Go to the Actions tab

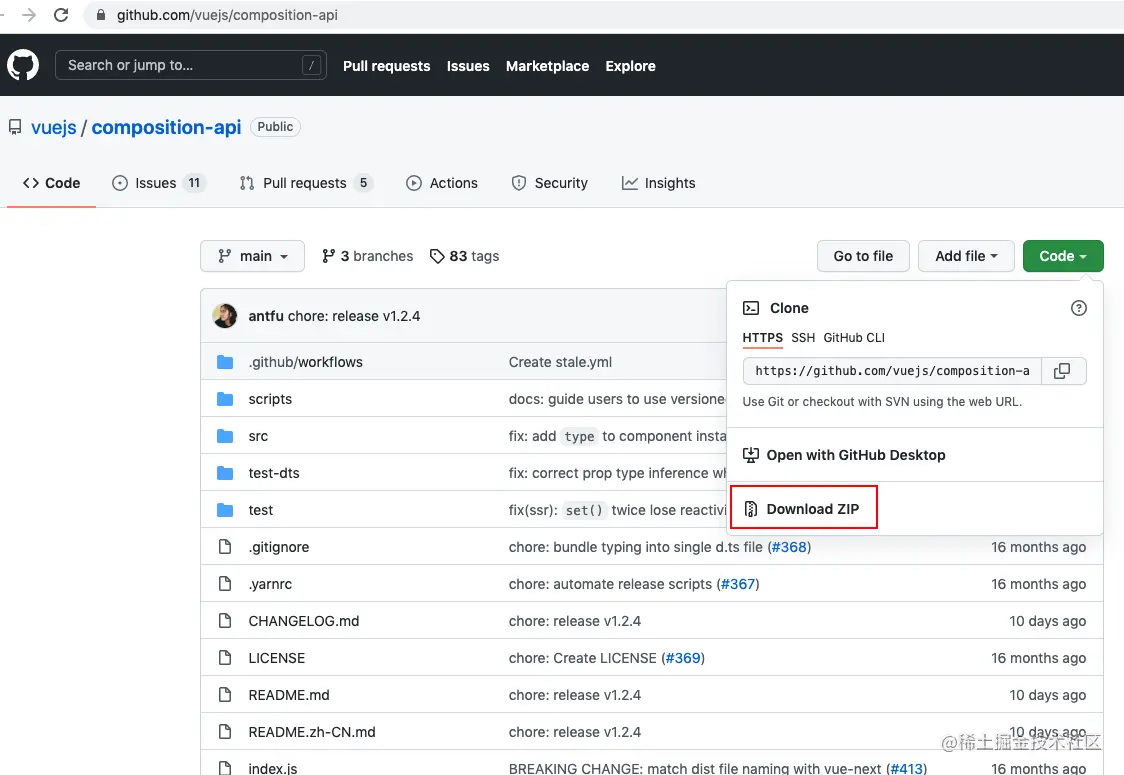click(x=442, y=183)
